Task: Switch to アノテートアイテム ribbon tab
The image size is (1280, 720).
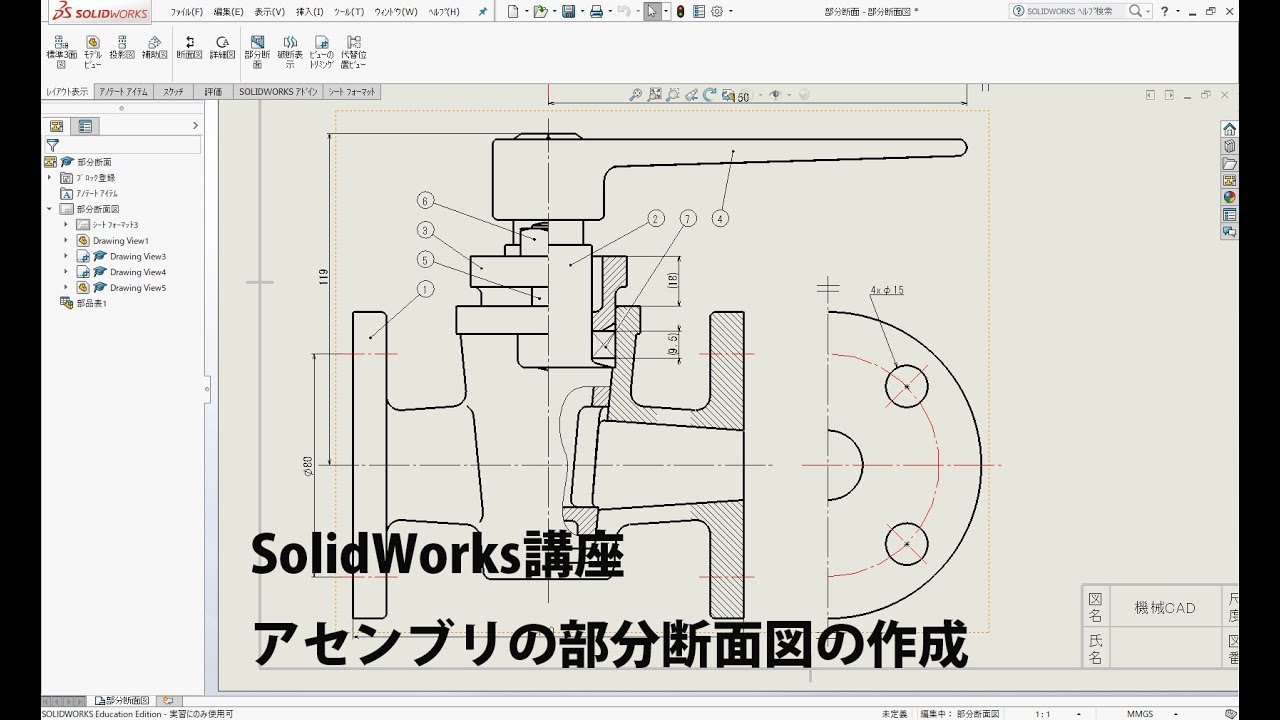Action: (x=124, y=92)
